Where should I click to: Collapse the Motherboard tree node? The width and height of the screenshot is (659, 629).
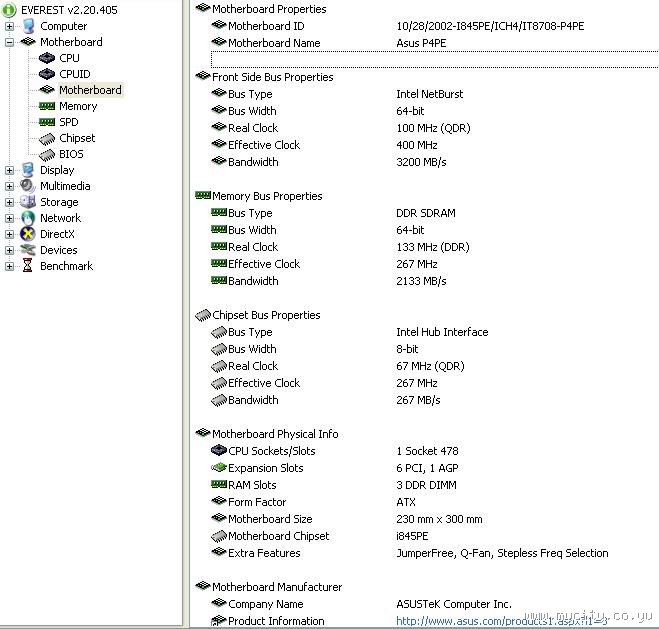(x=9, y=42)
